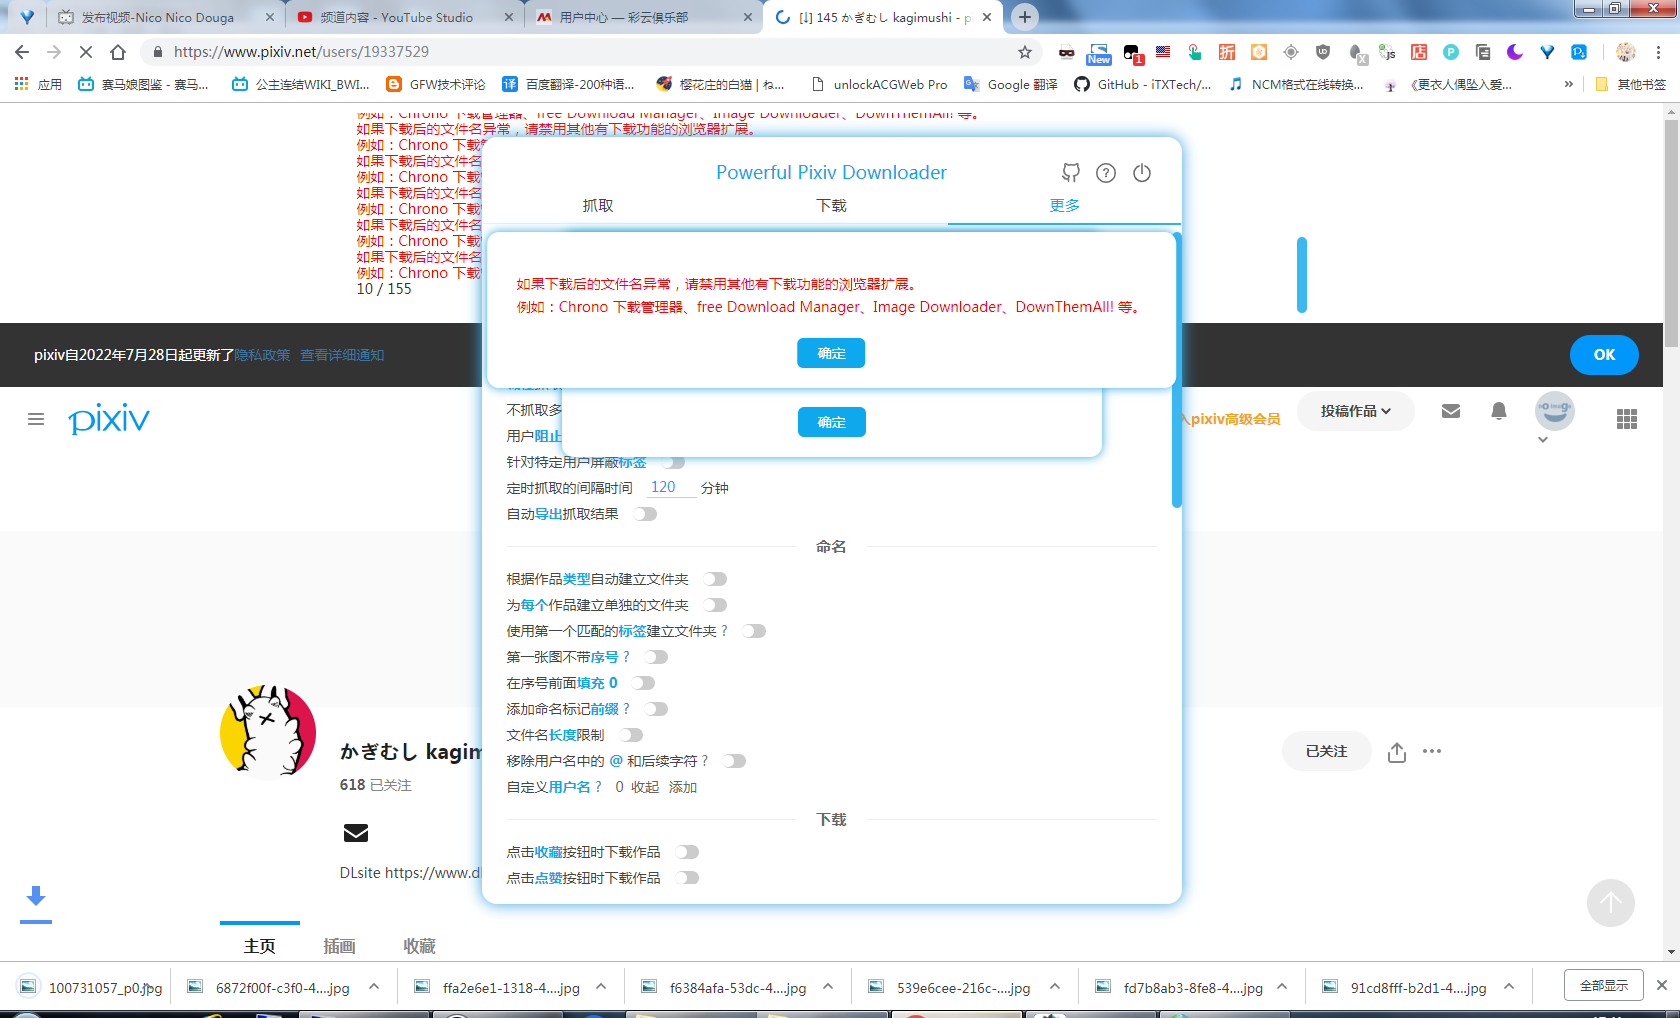Viewport: 1680px width, 1018px height.
Task: Open pixiv messages envelope icon
Action: point(1451,410)
